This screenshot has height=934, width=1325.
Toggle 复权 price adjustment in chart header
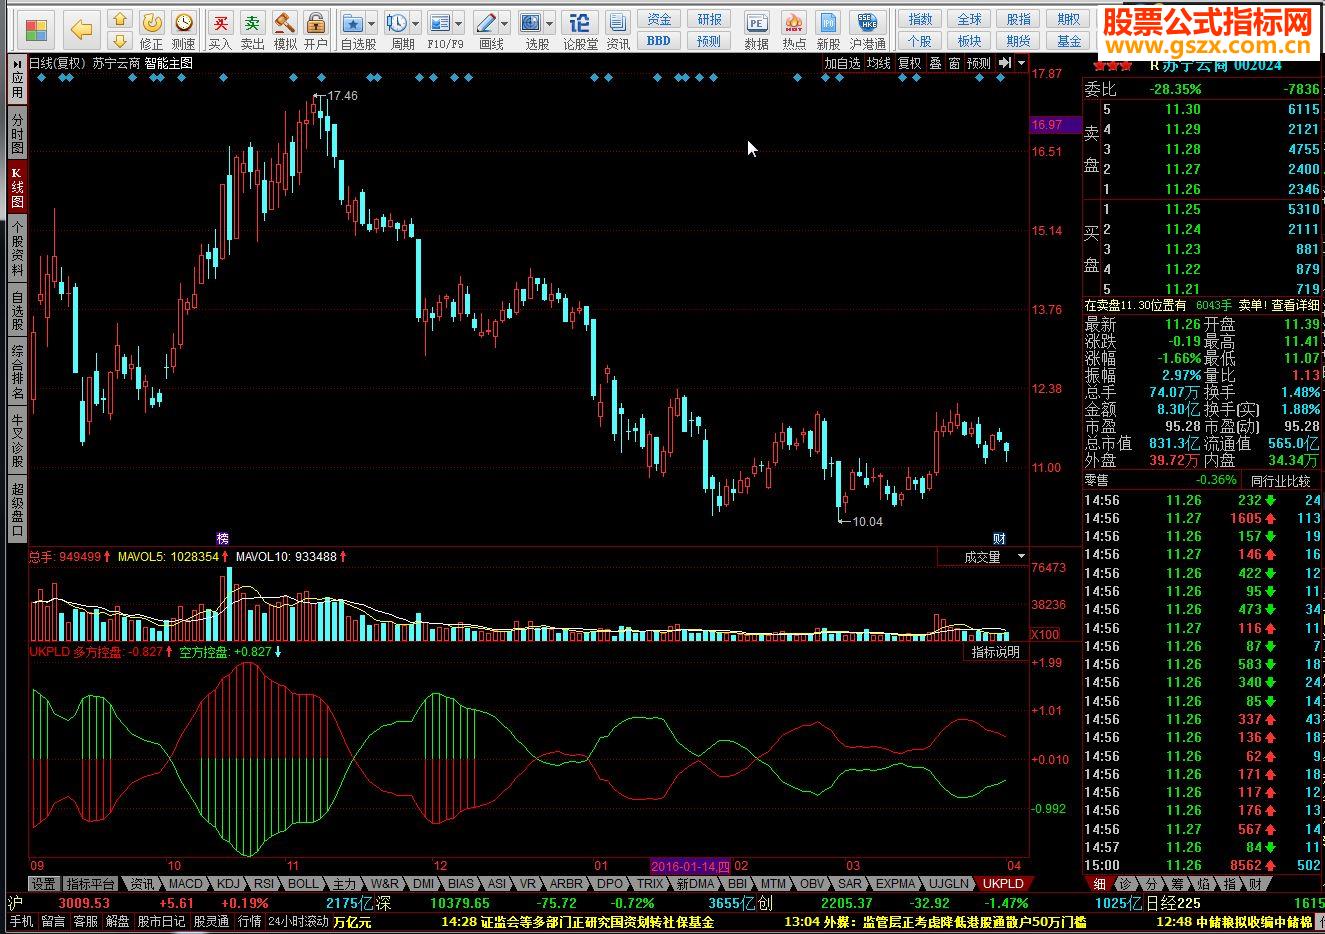point(909,63)
